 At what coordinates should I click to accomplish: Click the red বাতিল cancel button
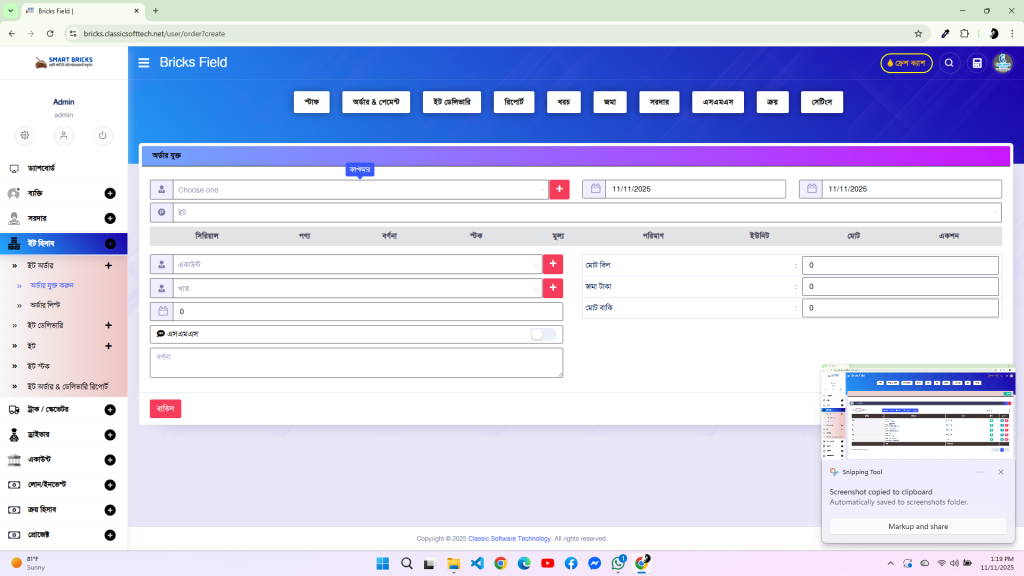point(165,408)
